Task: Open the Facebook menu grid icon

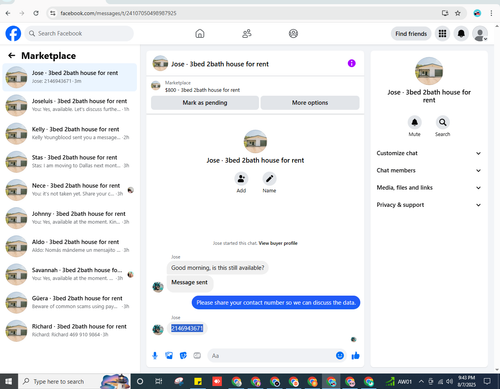Action: point(442,34)
